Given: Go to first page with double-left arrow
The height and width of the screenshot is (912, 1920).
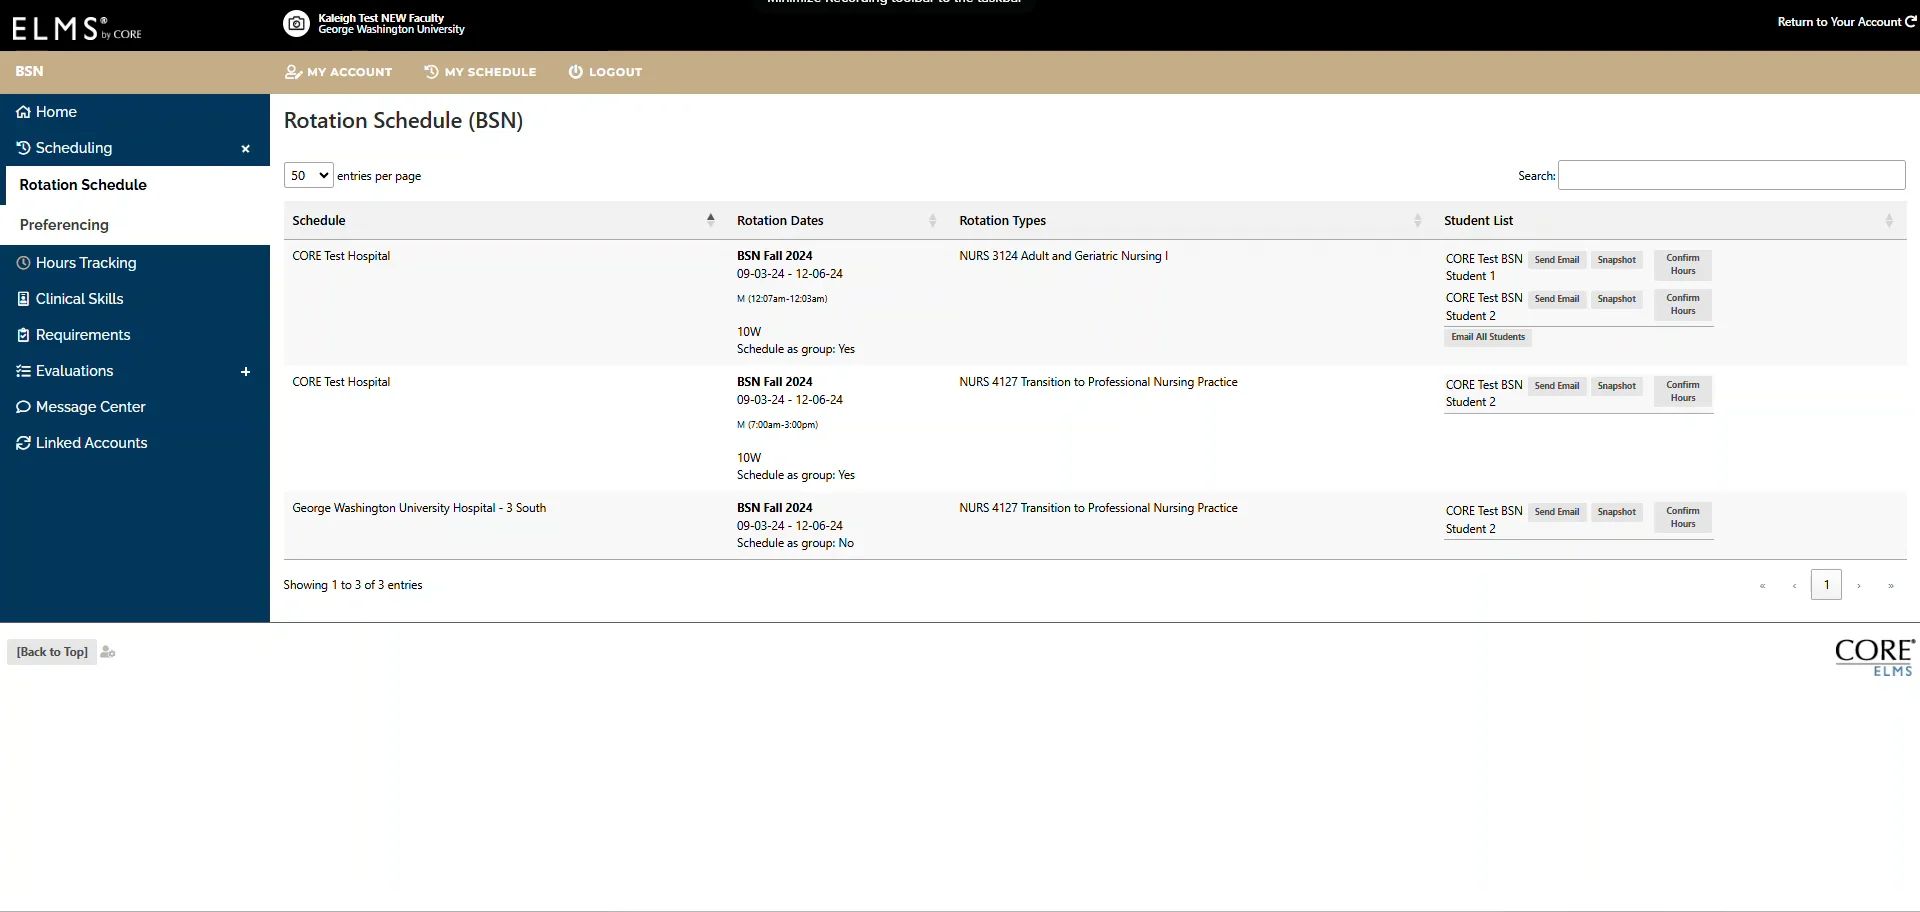Looking at the screenshot, I should (x=1762, y=586).
